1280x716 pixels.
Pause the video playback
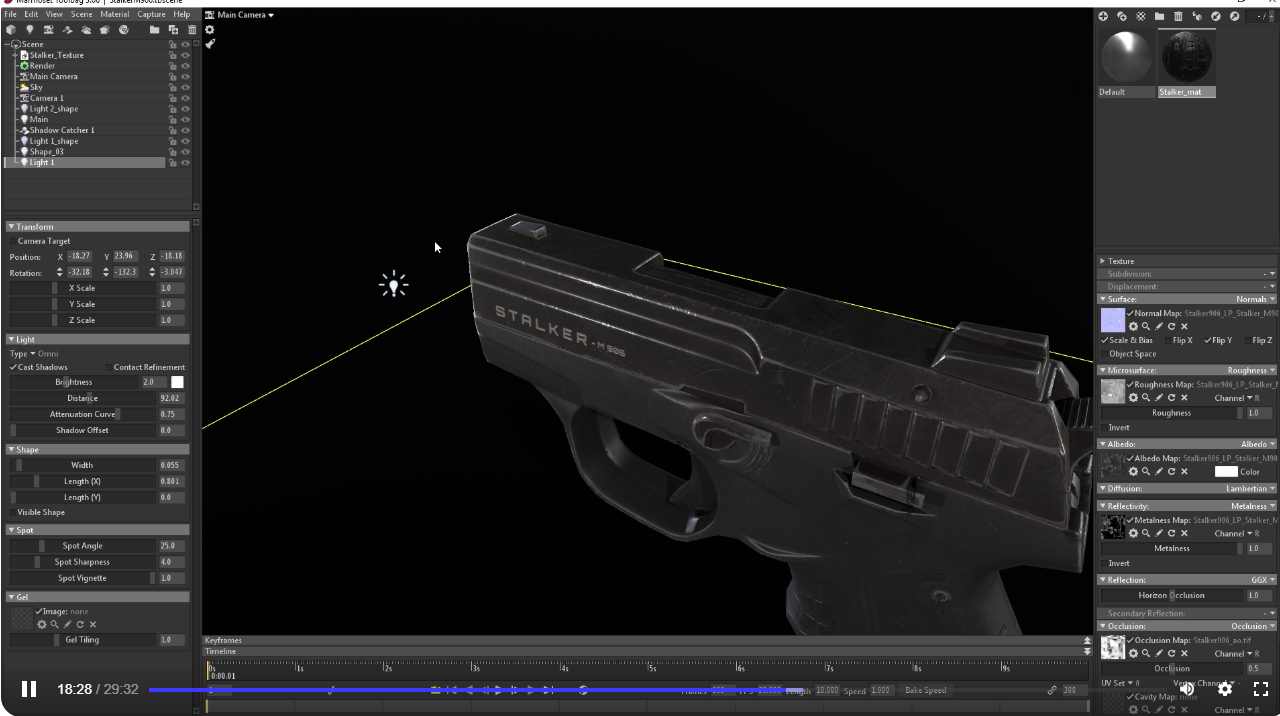(29, 689)
